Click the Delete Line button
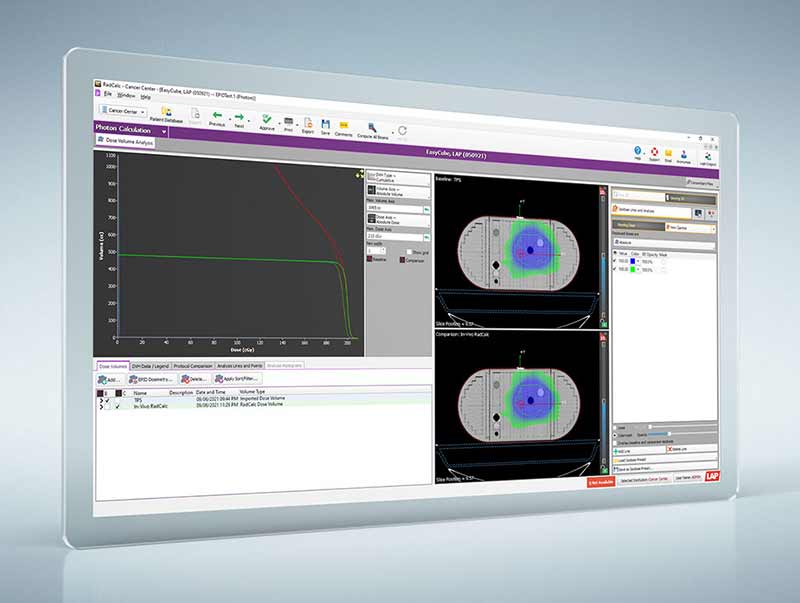800x603 pixels. 691,448
